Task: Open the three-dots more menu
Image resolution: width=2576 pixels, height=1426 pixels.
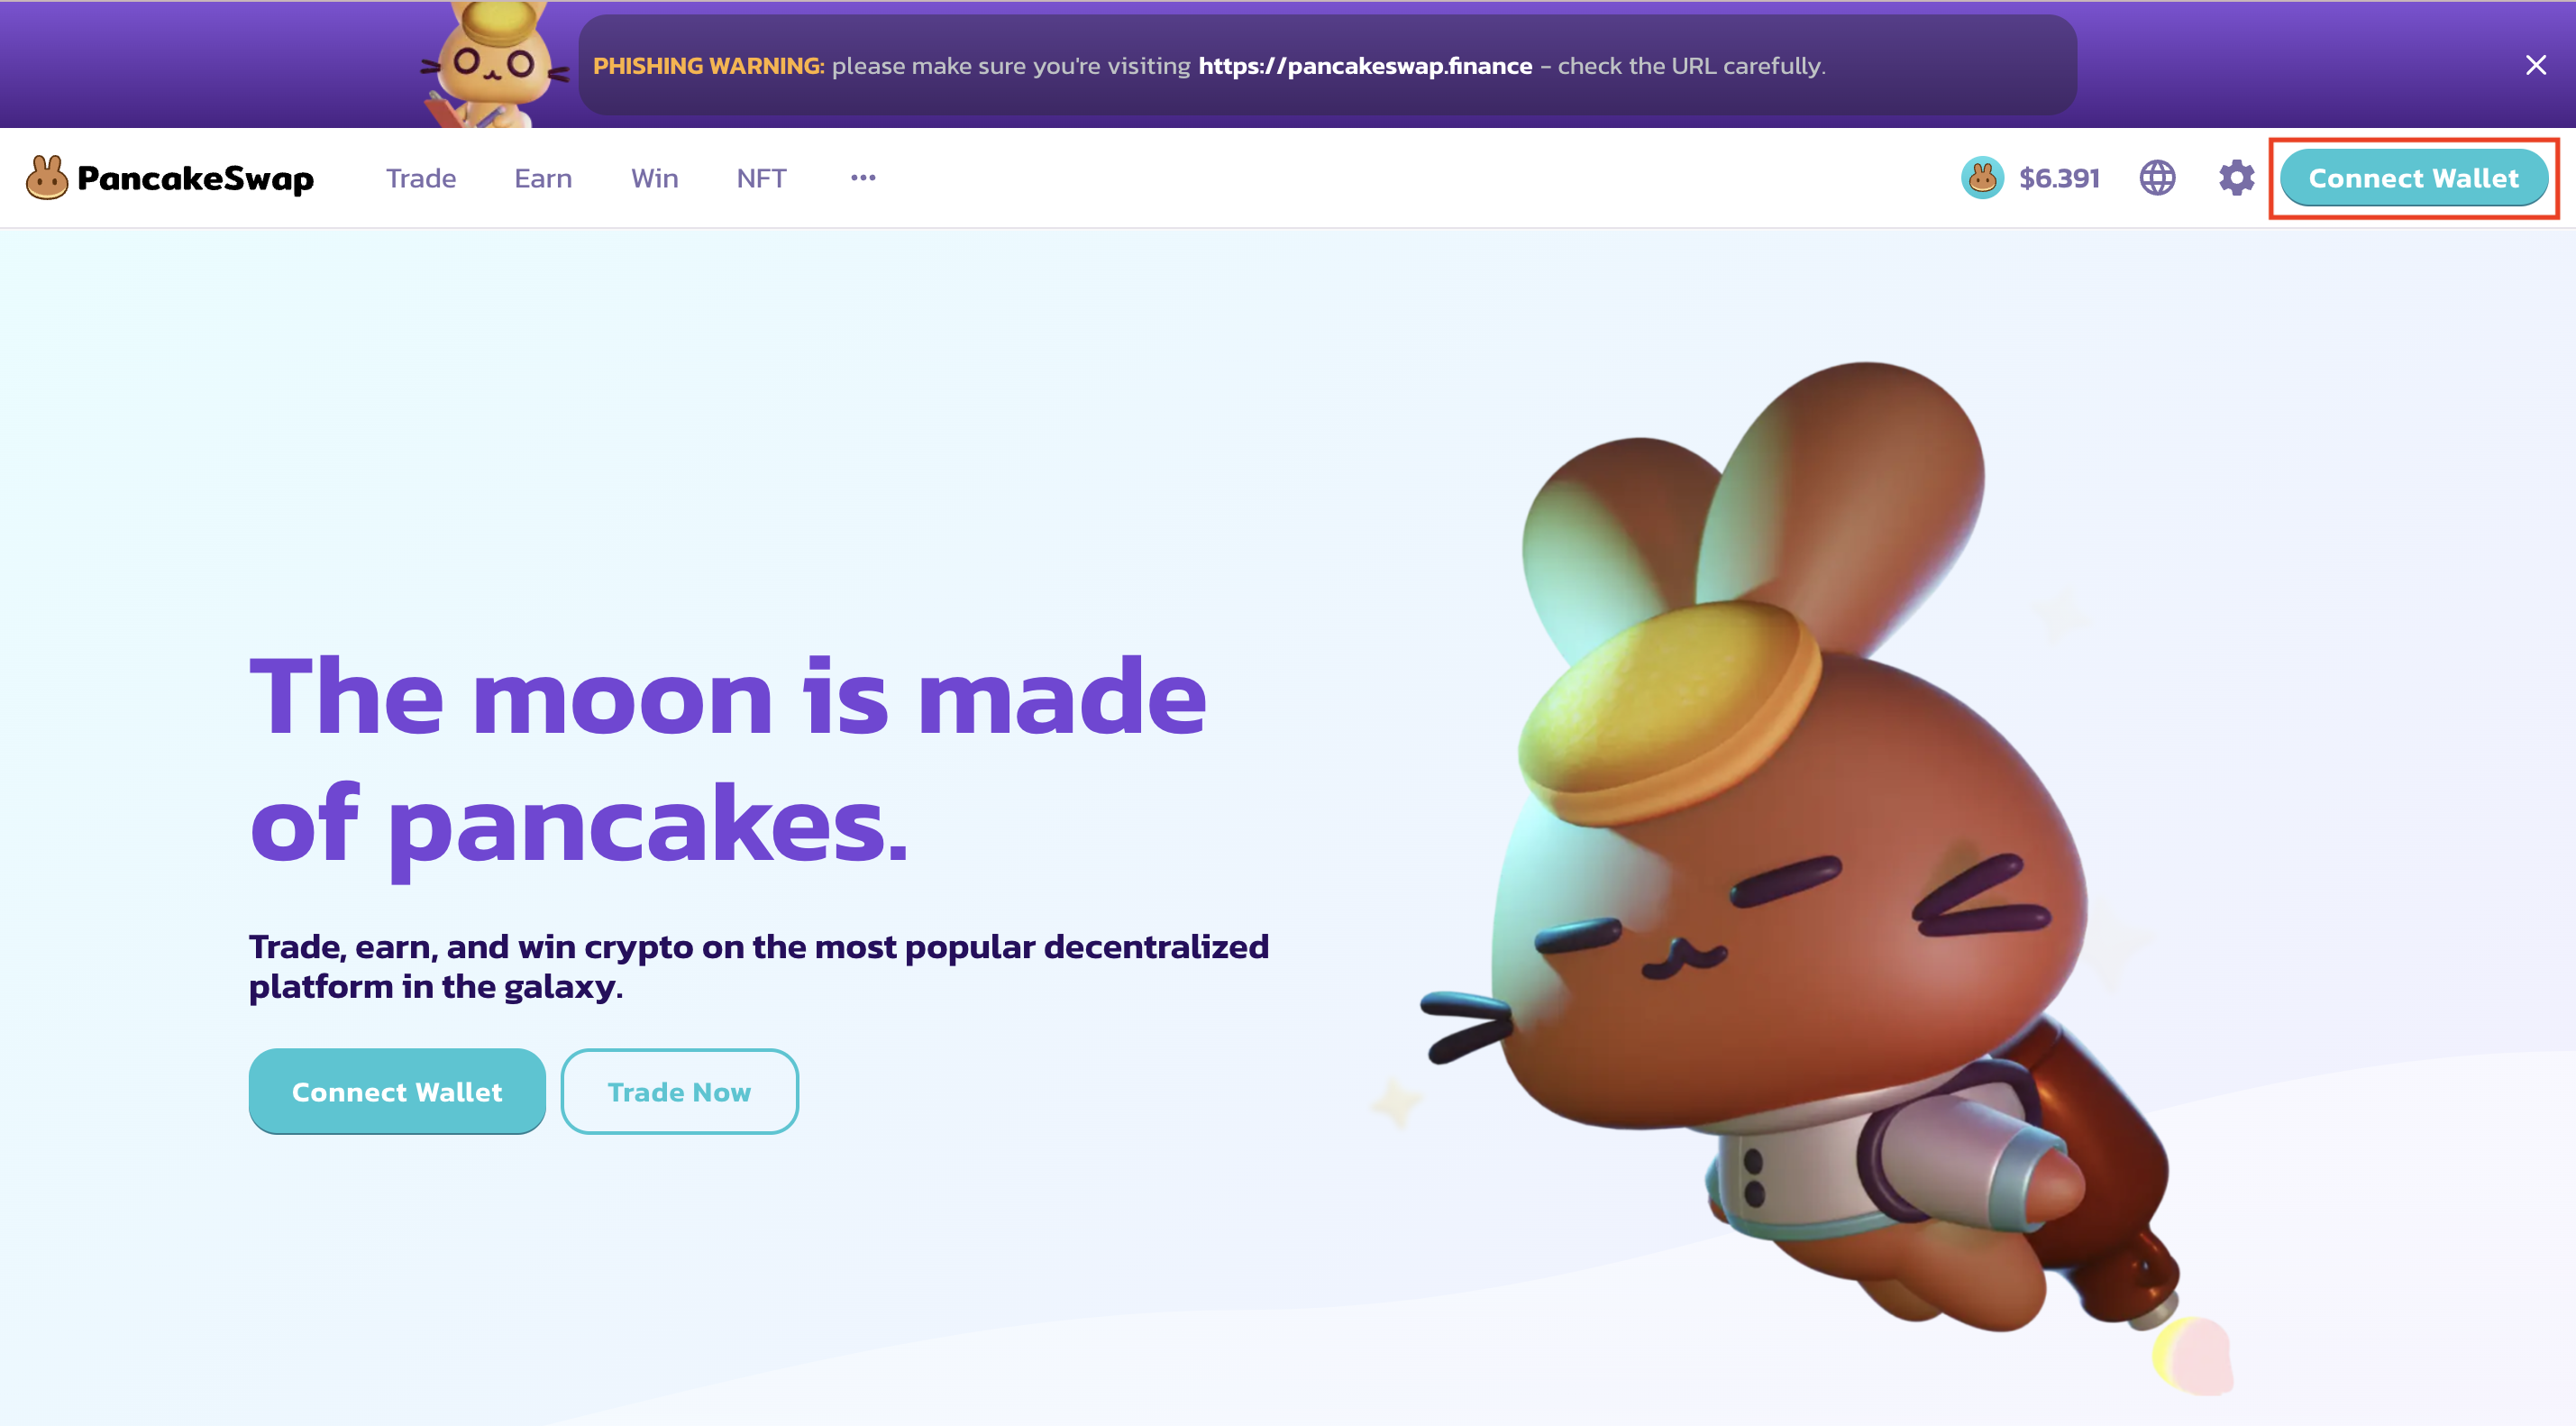Action: tap(863, 178)
